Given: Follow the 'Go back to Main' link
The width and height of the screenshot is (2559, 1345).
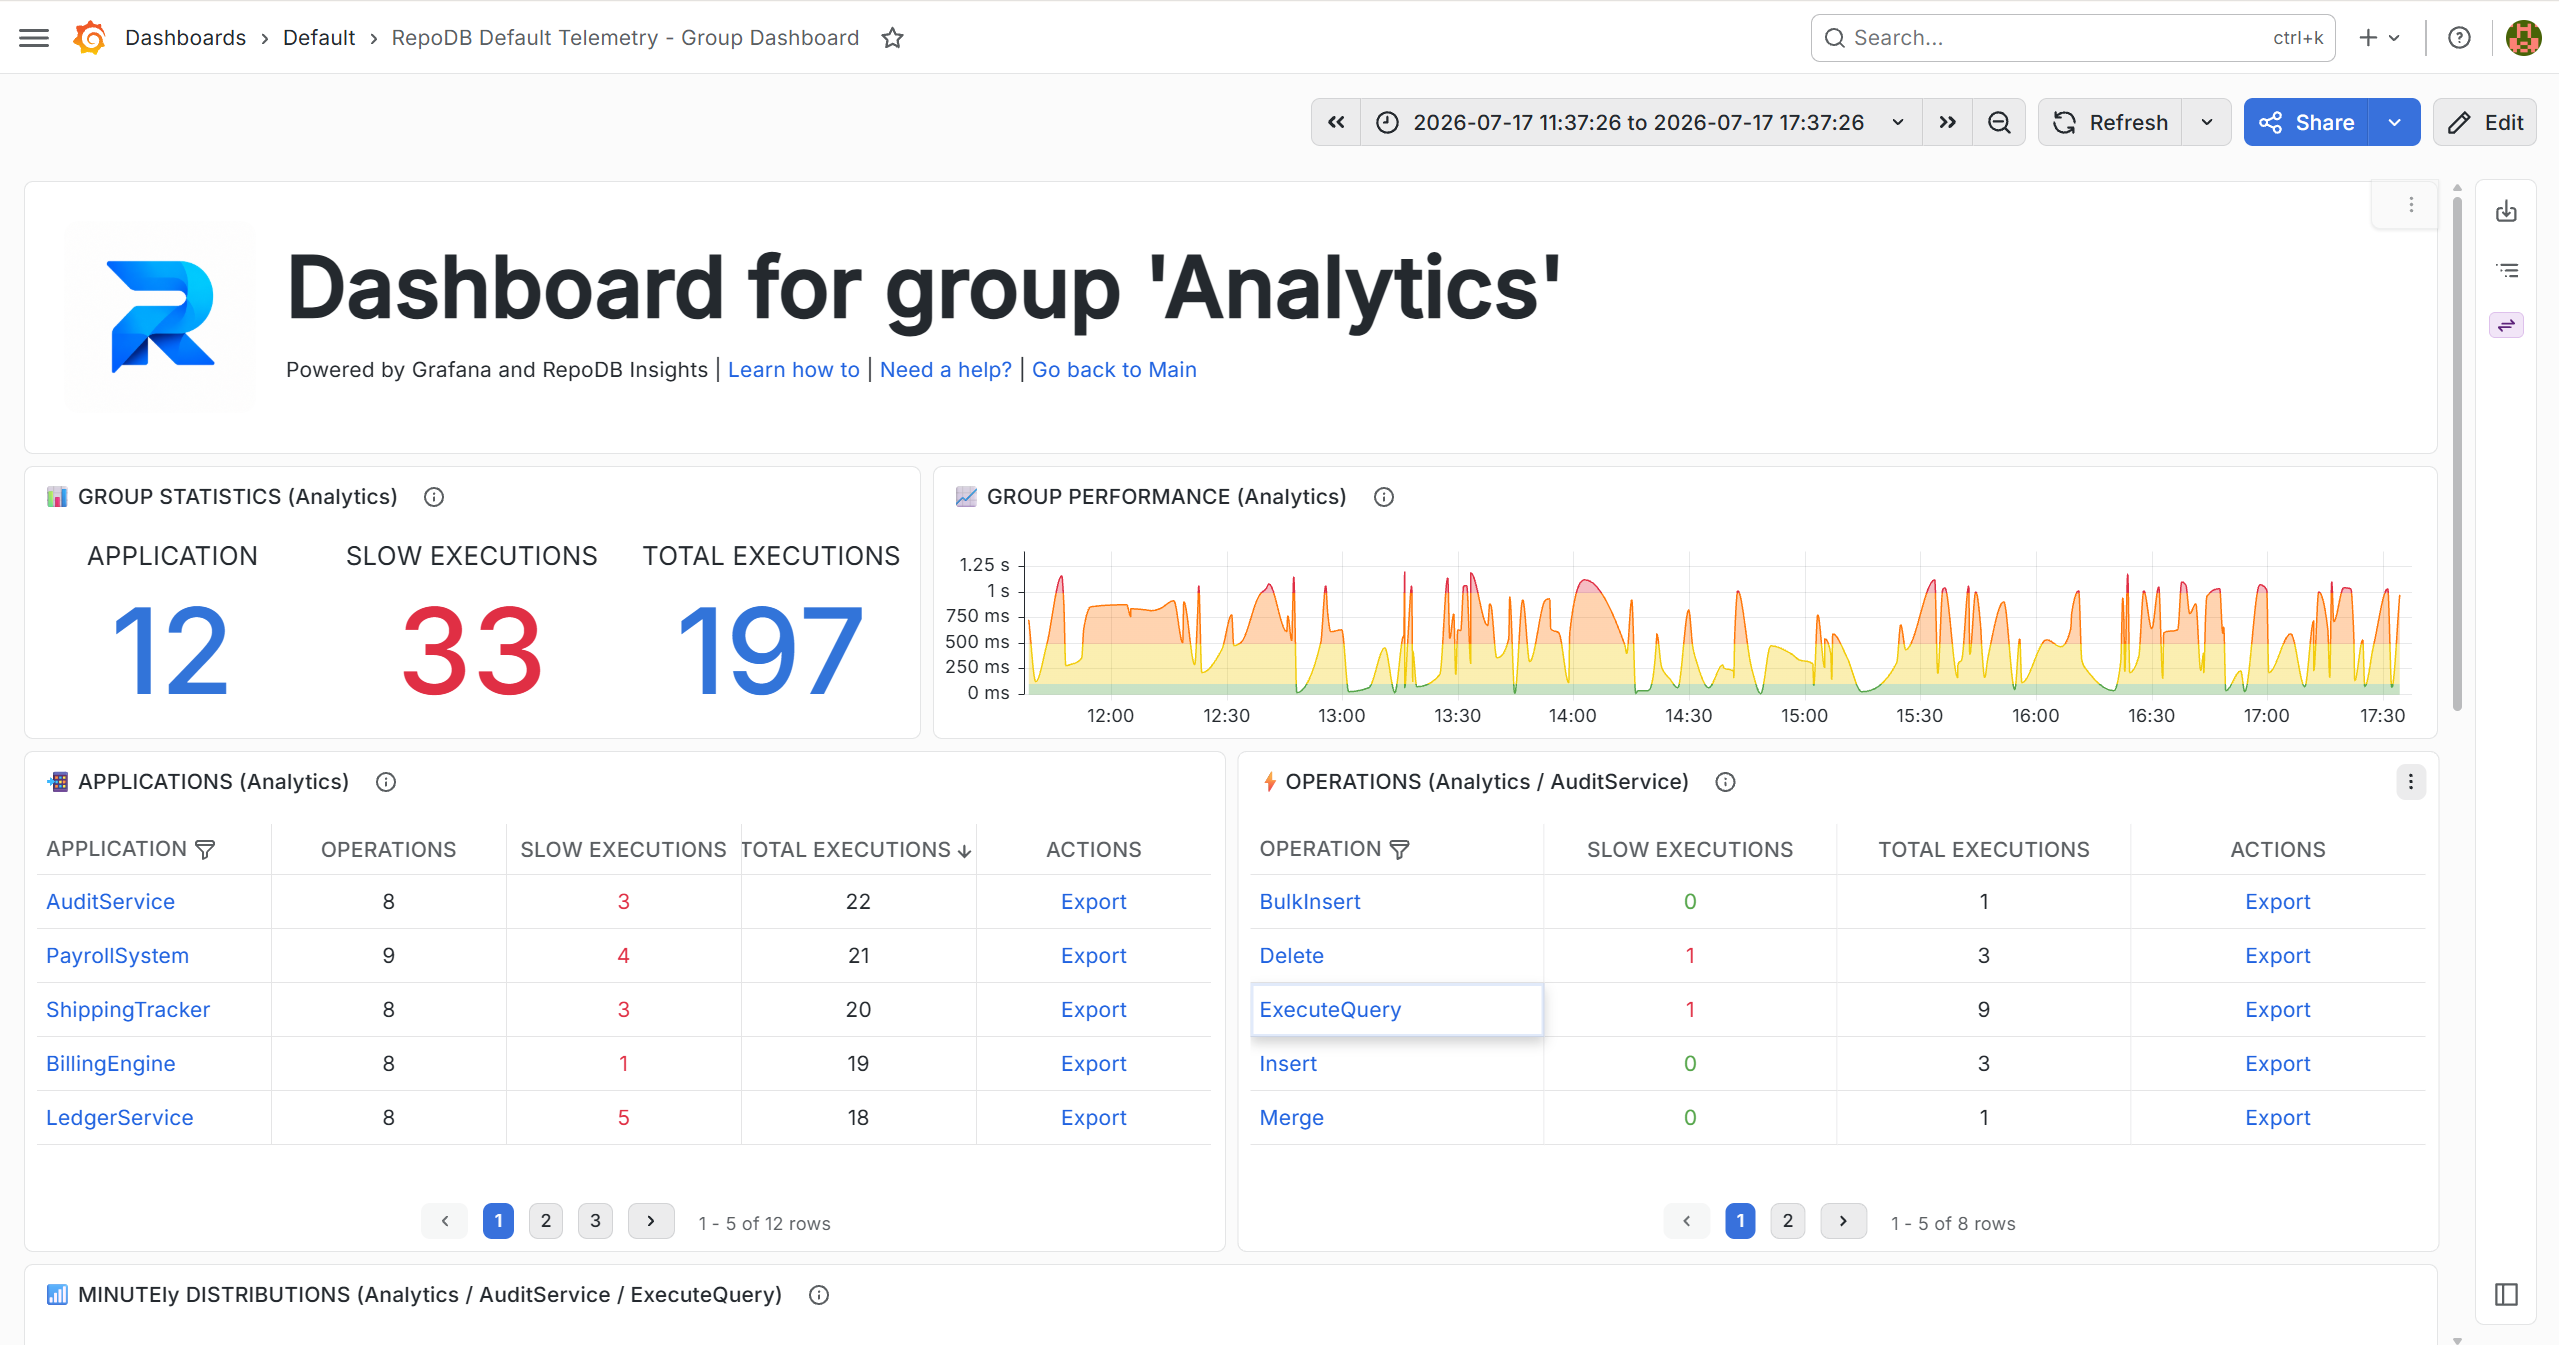Looking at the screenshot, I should 1114,370.
